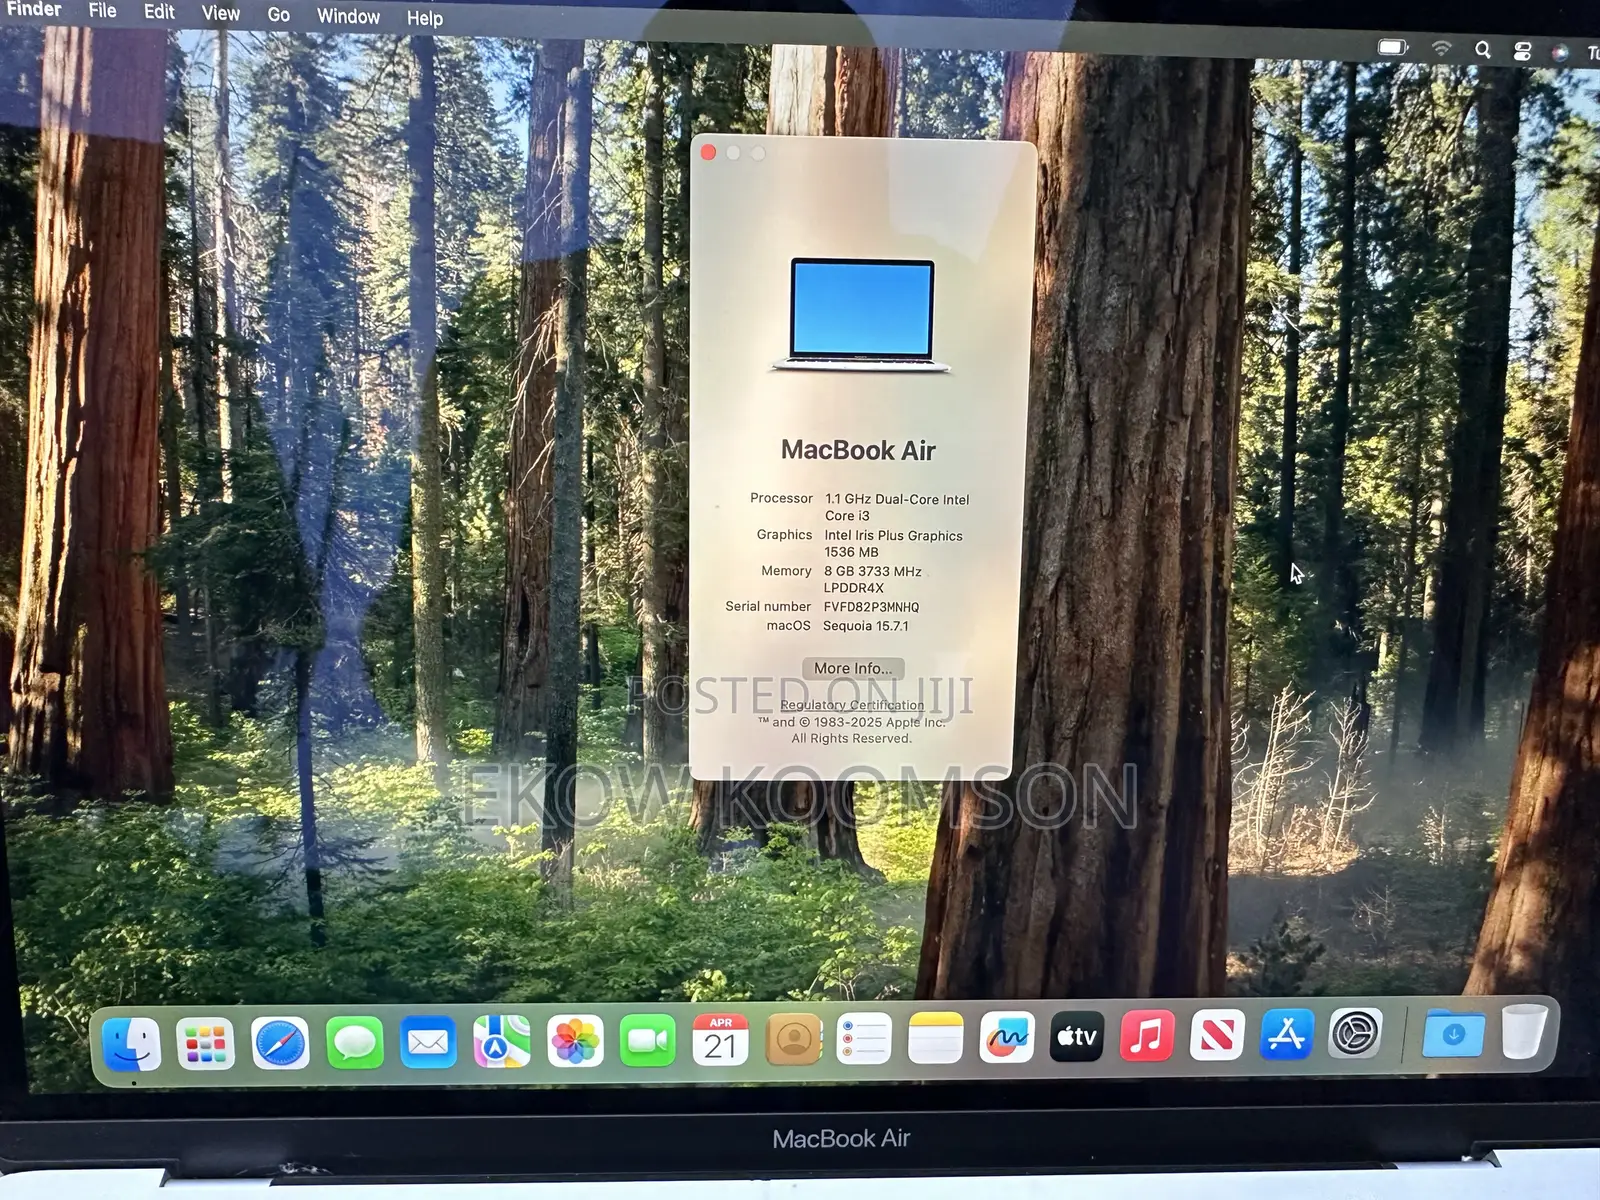The width and height of the screenshot is (1600, 1200).
Task: Select the serial number FVFD82P3MNHQ
Action: tap(871, 607)
